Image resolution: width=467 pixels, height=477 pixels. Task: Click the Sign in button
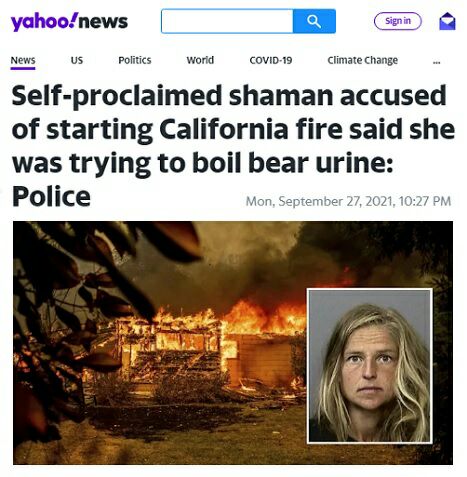tap(398, 21)
